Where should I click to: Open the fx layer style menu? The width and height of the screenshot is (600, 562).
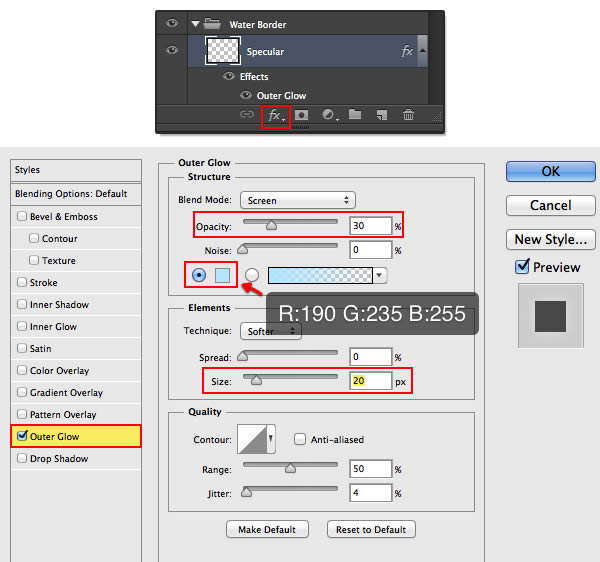click(276, 116)
